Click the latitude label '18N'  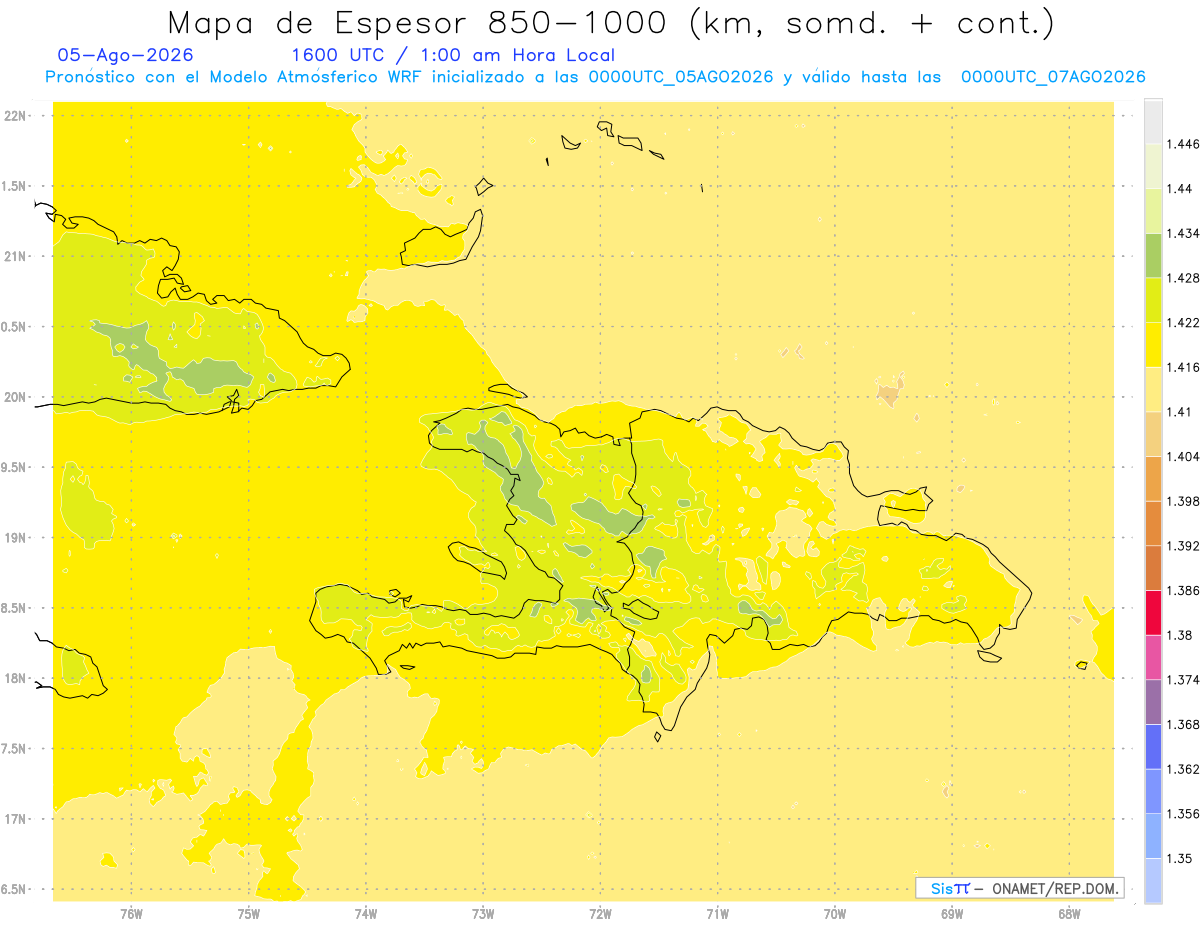(15, 678)
